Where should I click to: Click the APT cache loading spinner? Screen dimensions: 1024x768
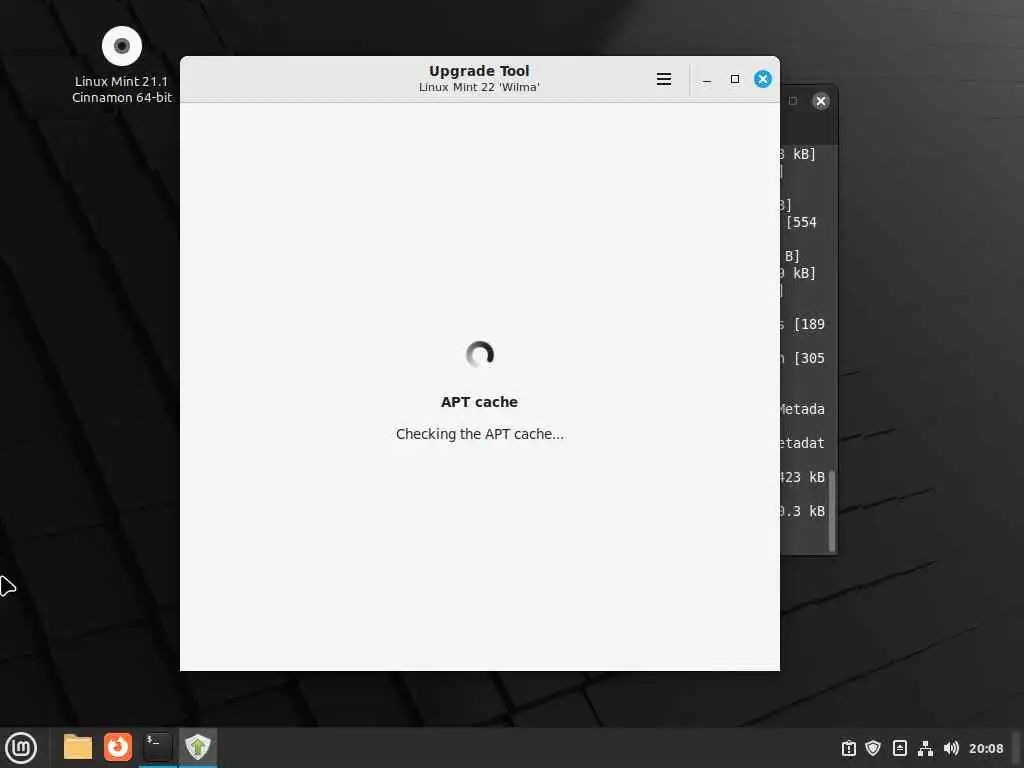pyautogui.click(x=479, y=355)
